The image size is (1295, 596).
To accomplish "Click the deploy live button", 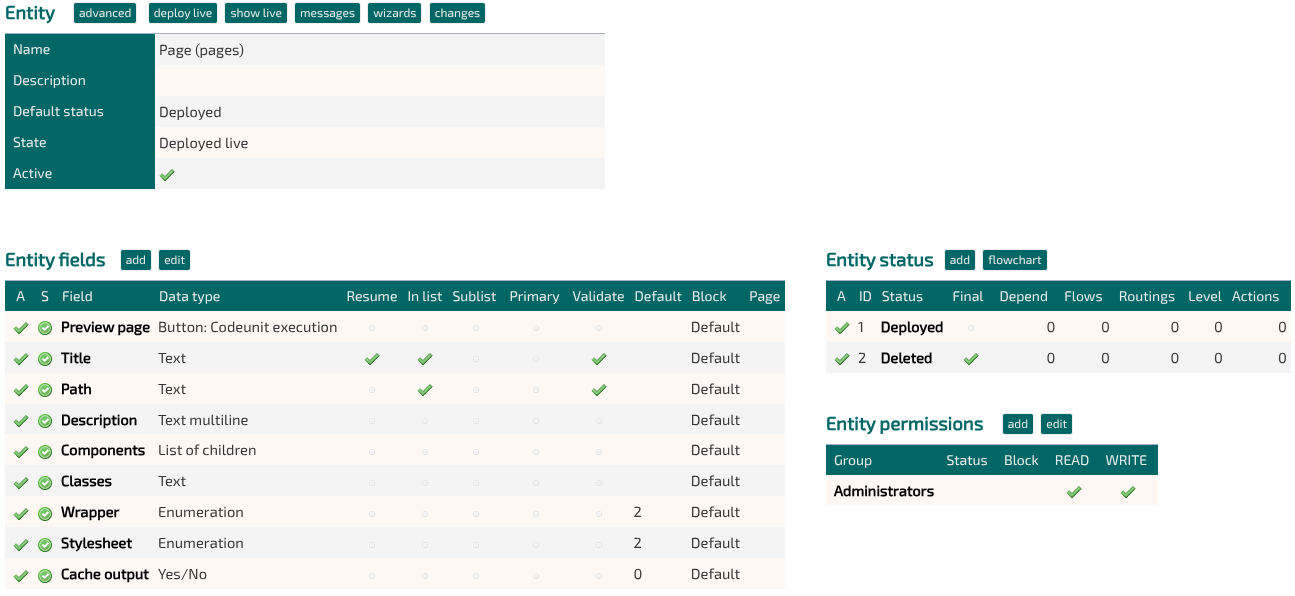I will coord(183,13).
